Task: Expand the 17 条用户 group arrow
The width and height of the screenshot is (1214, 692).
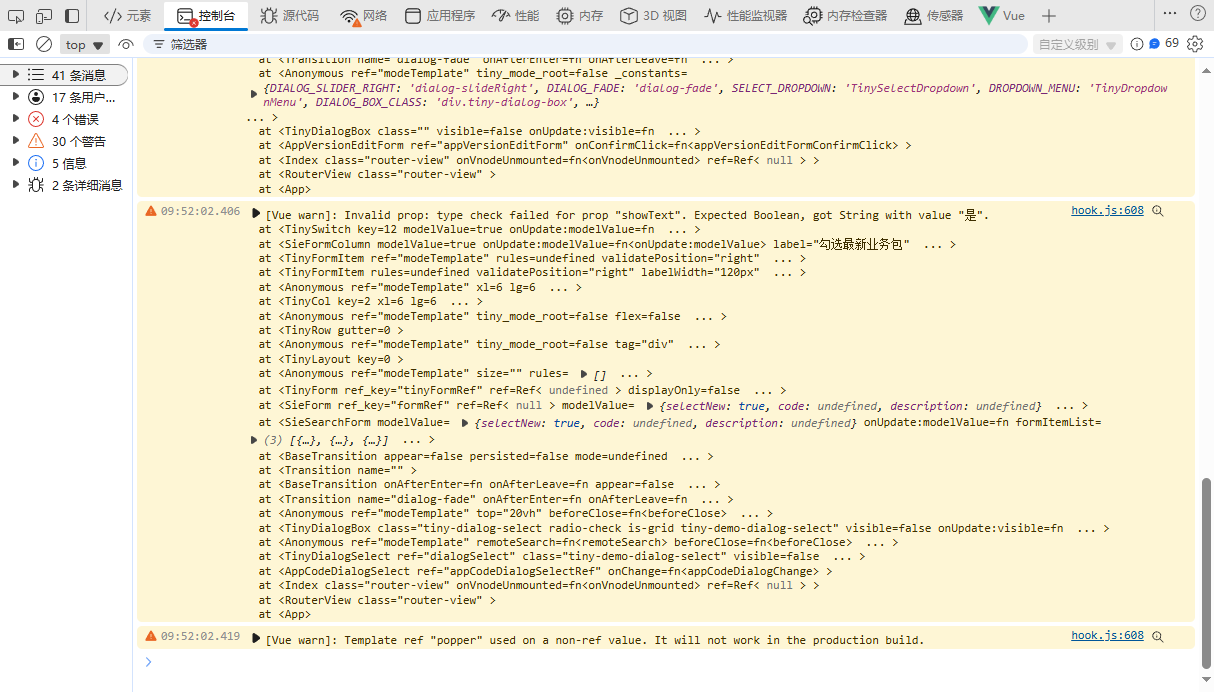Action: pyautogui.click(x=15, y=97)
